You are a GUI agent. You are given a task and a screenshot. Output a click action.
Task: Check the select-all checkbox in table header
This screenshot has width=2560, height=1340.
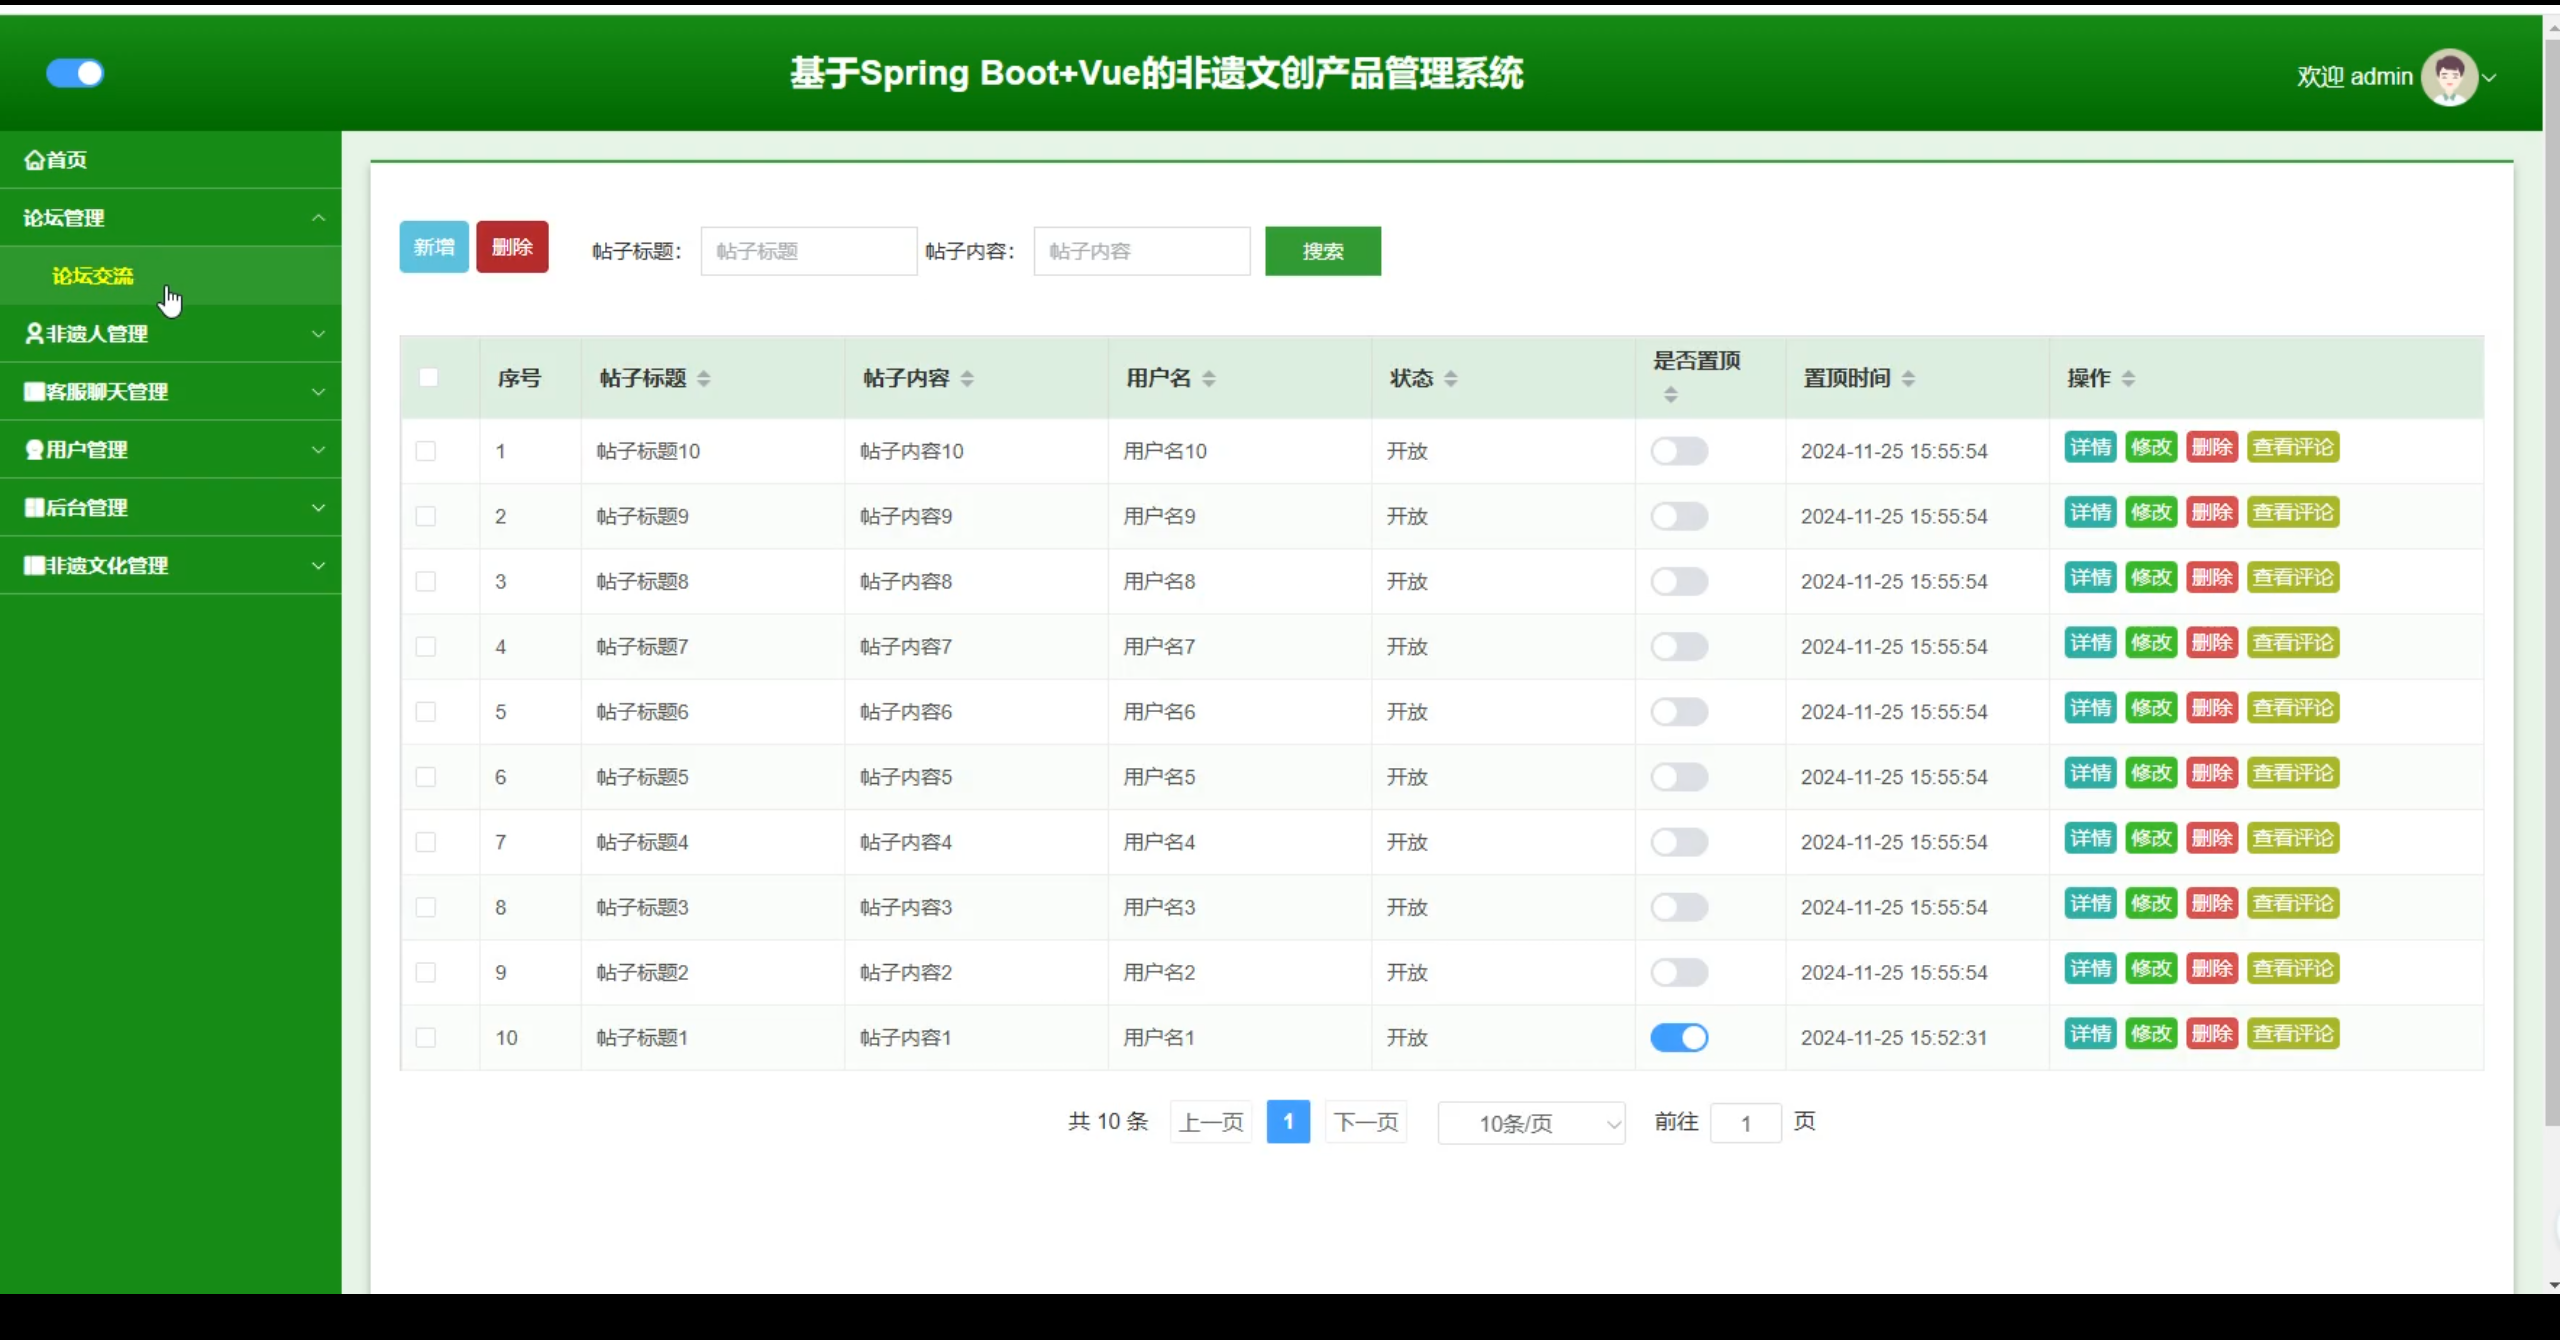(429, 378)
